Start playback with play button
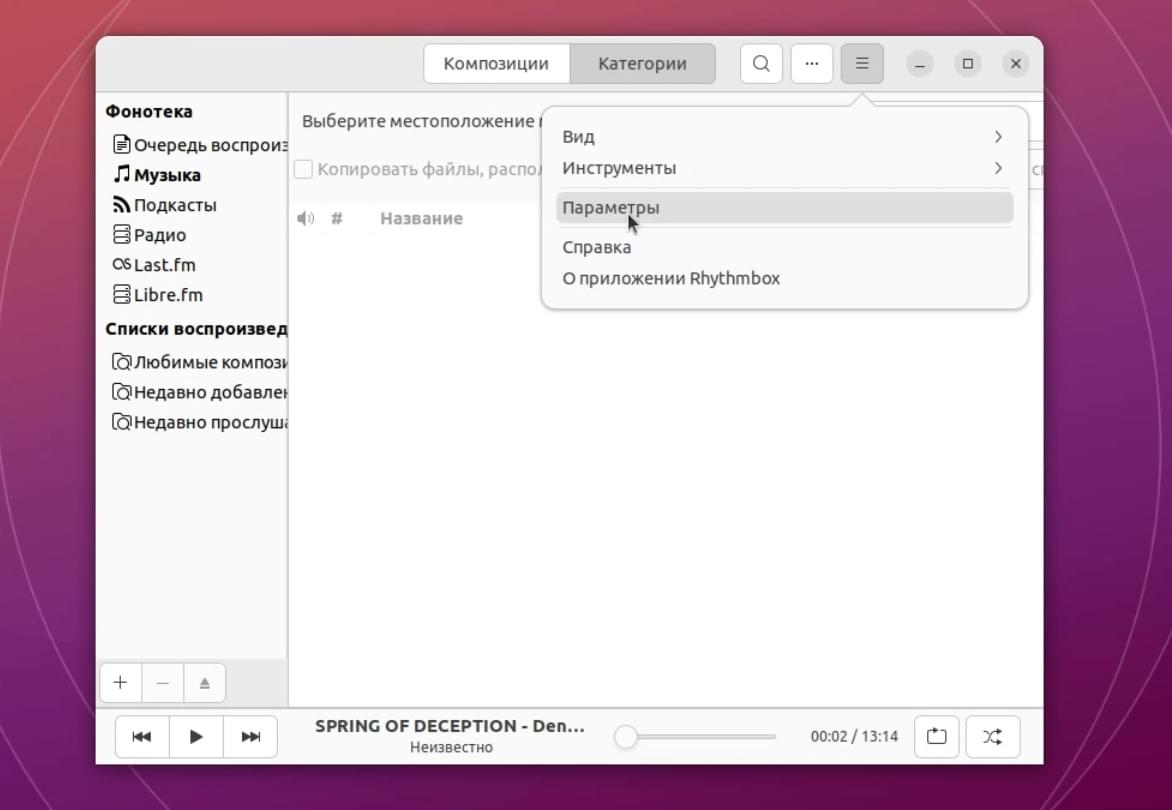 pyautogui.click(x=196, y=737)
